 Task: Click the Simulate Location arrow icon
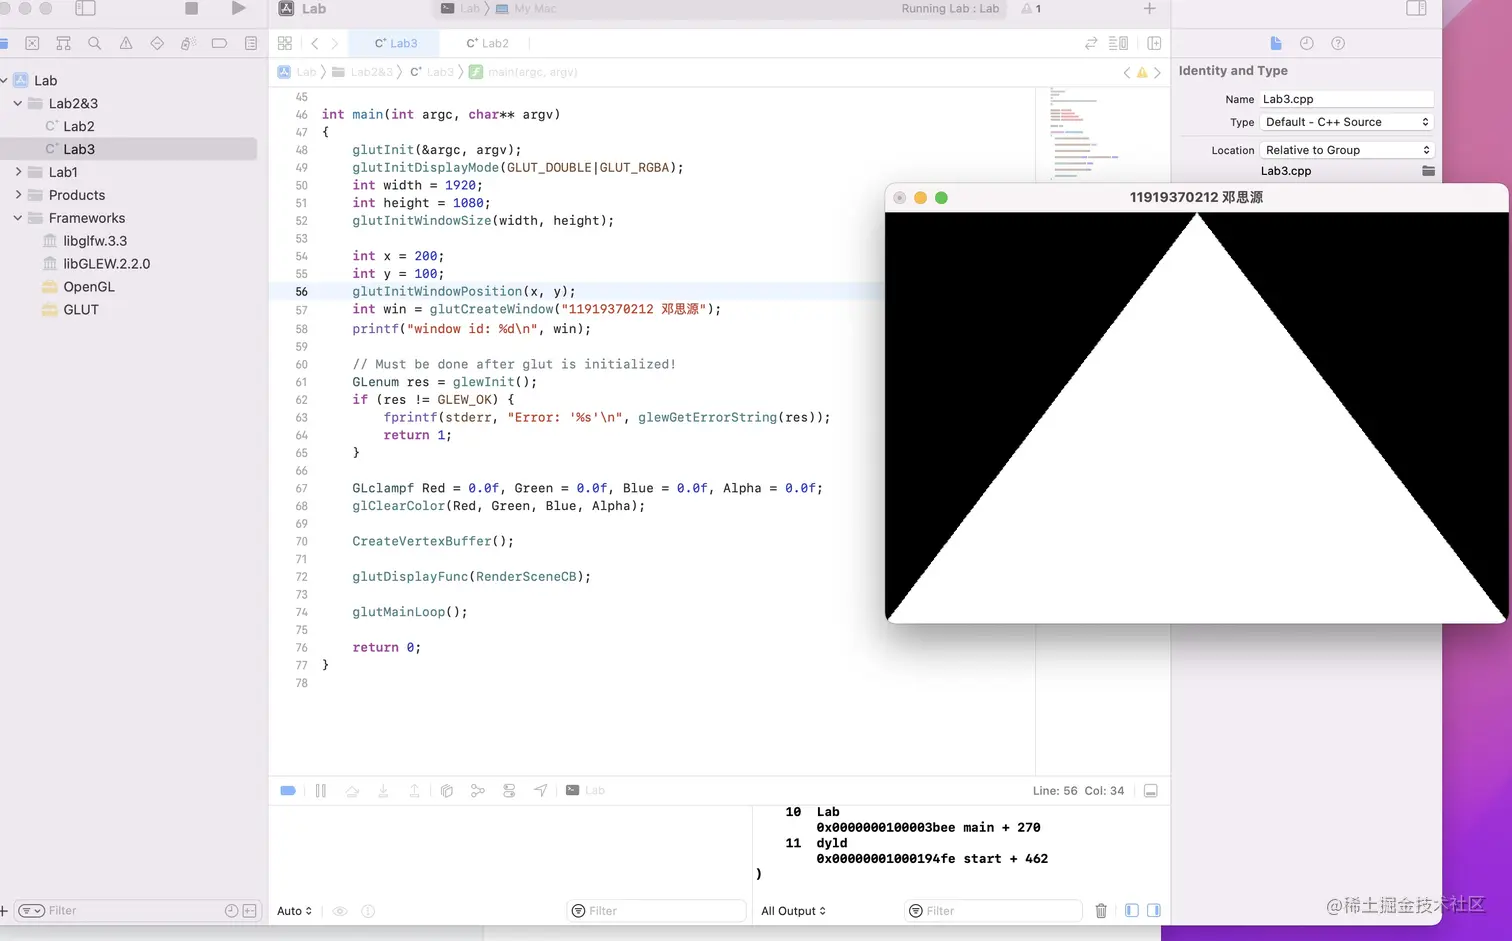tap(540, 790)
